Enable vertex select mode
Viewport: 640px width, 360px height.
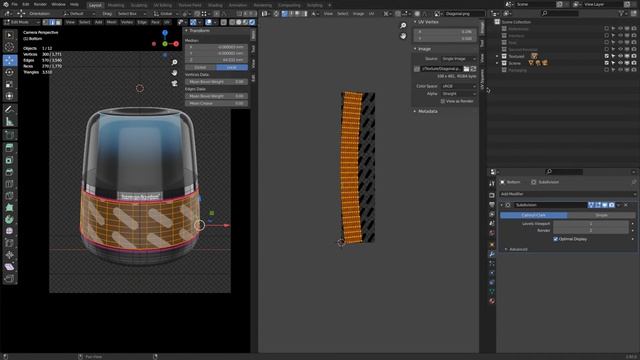[x=46, y=22]
